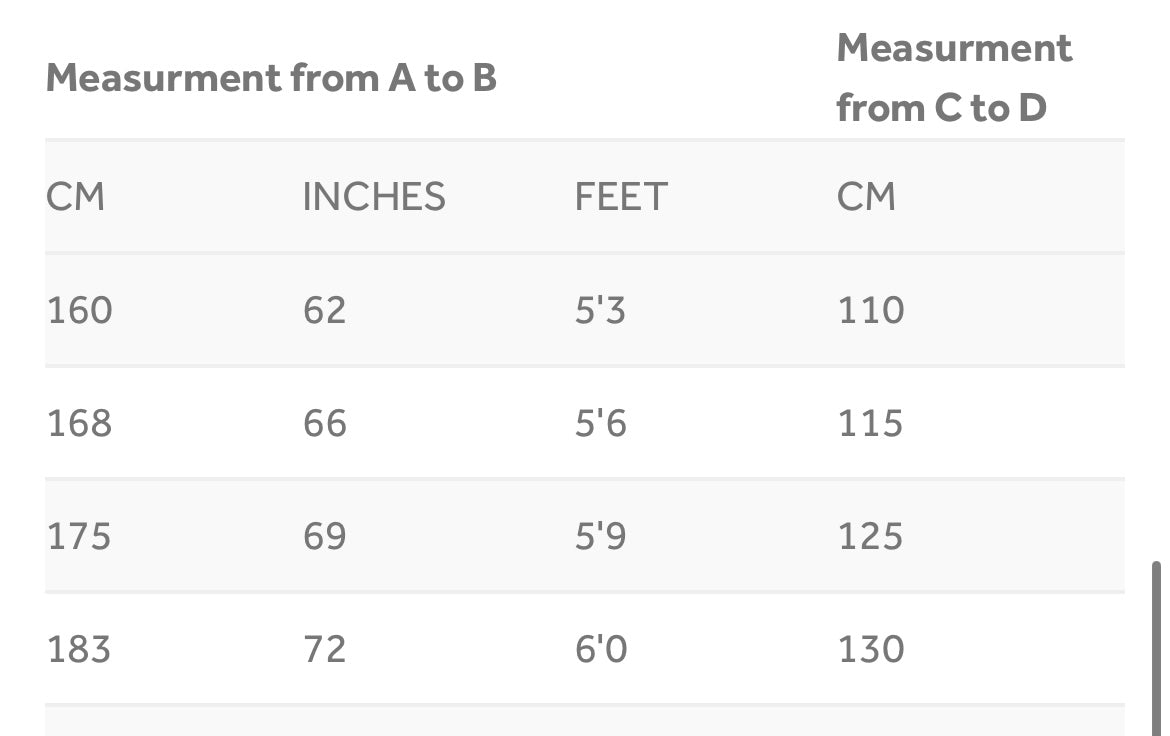Click the 175 cm cell
Screen dimensions: 1170x736
coord(80,536)
